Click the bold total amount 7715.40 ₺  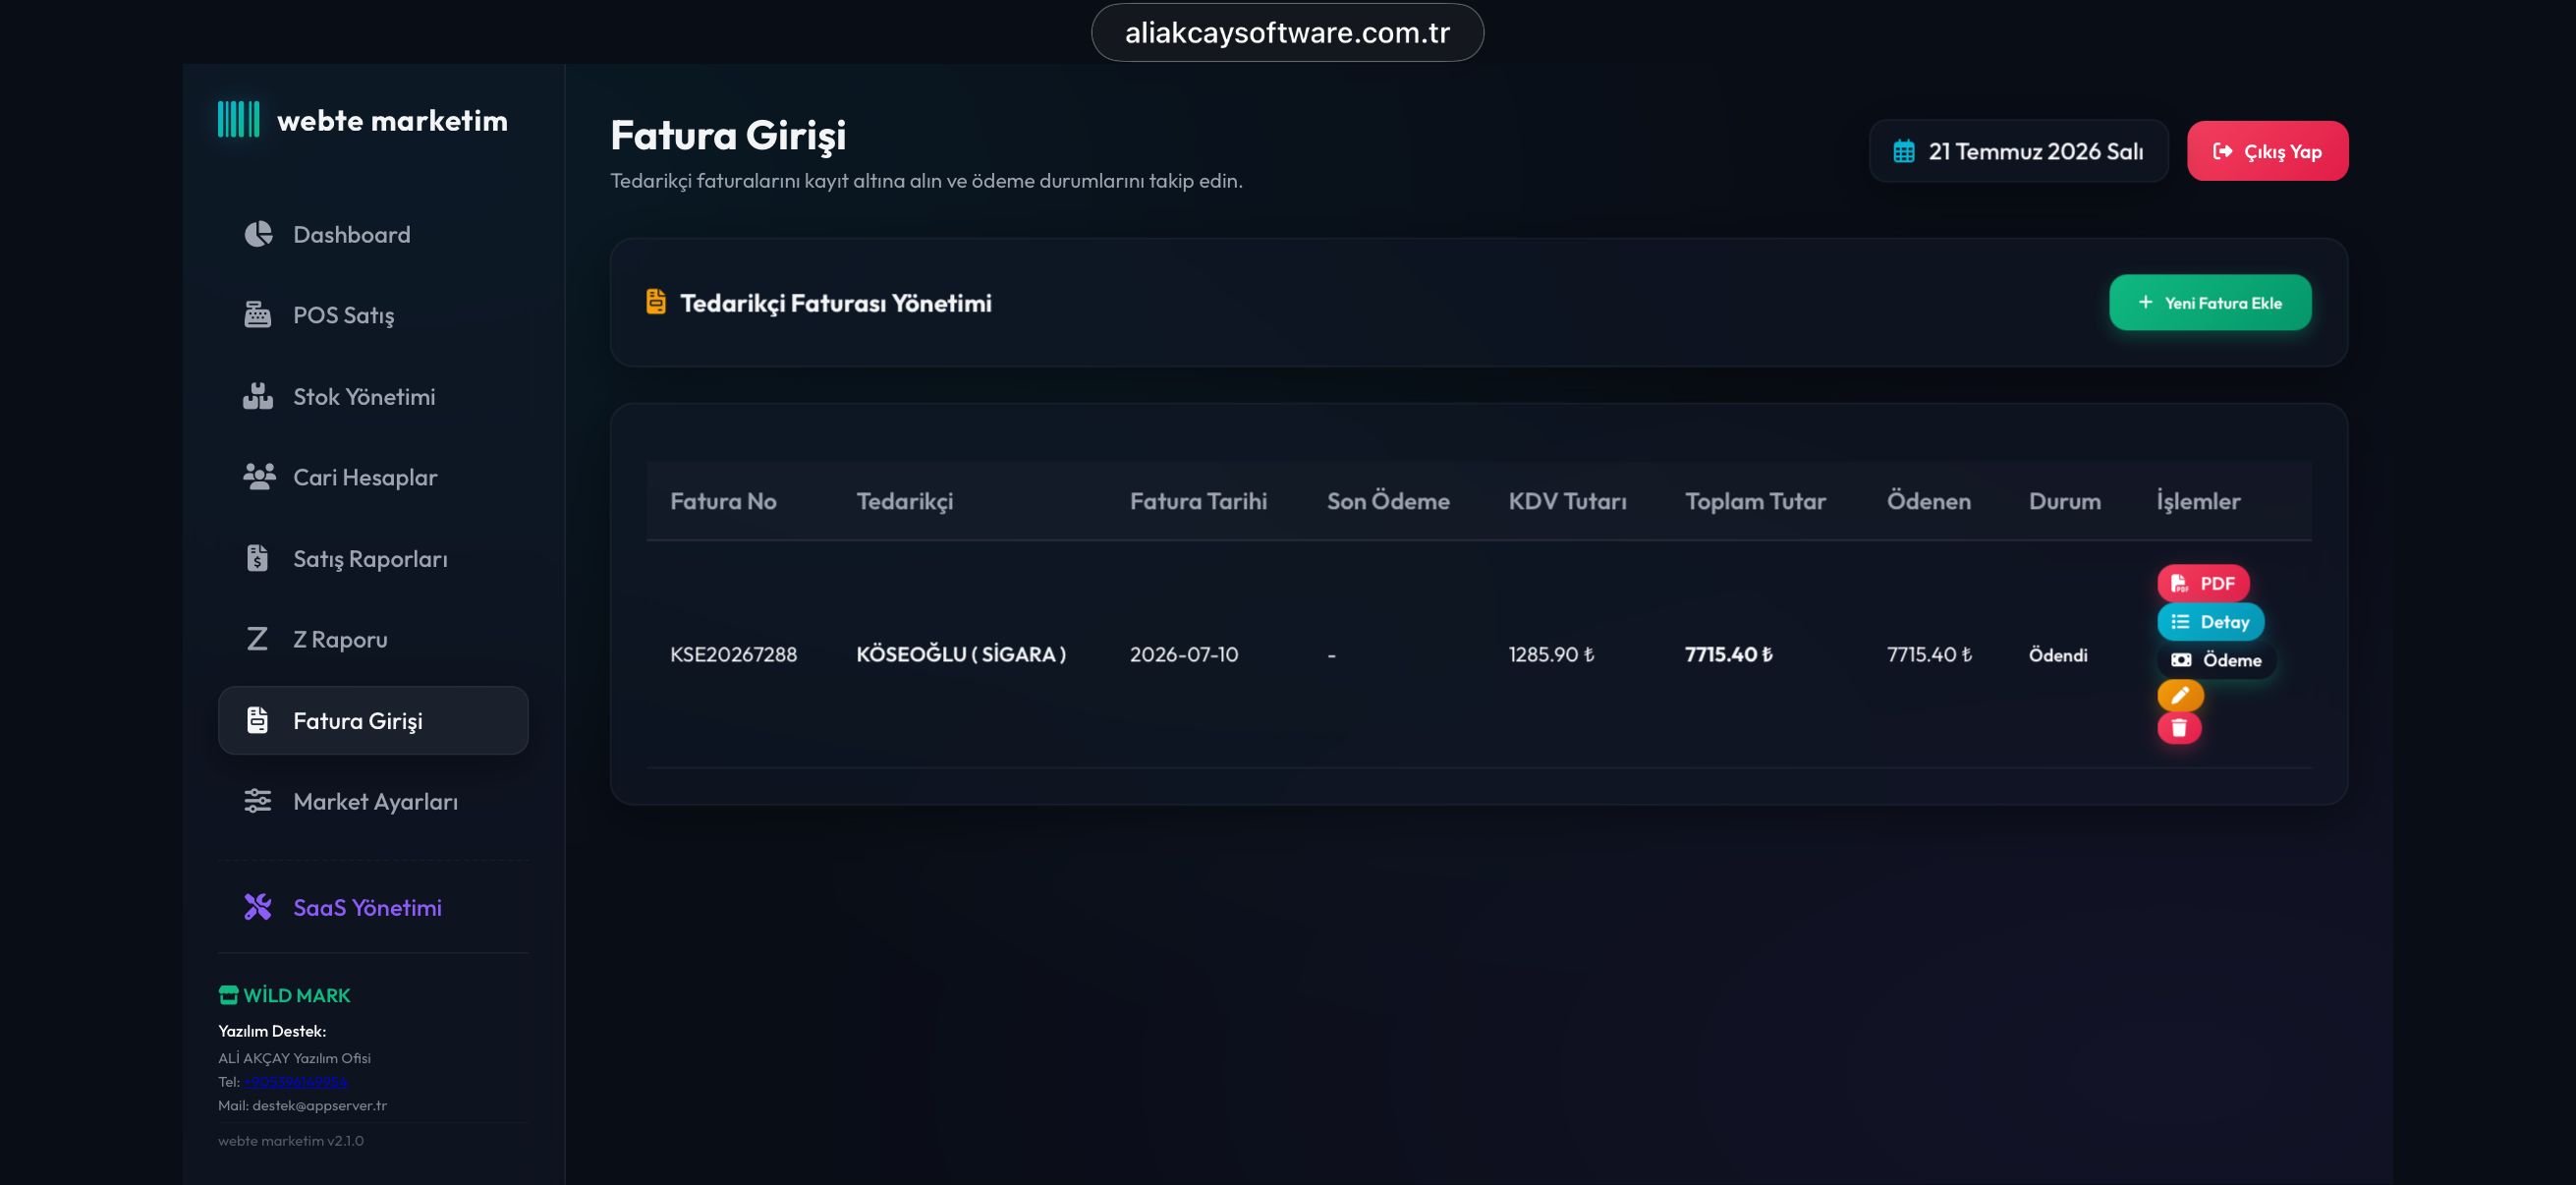tap(1728, 654)
